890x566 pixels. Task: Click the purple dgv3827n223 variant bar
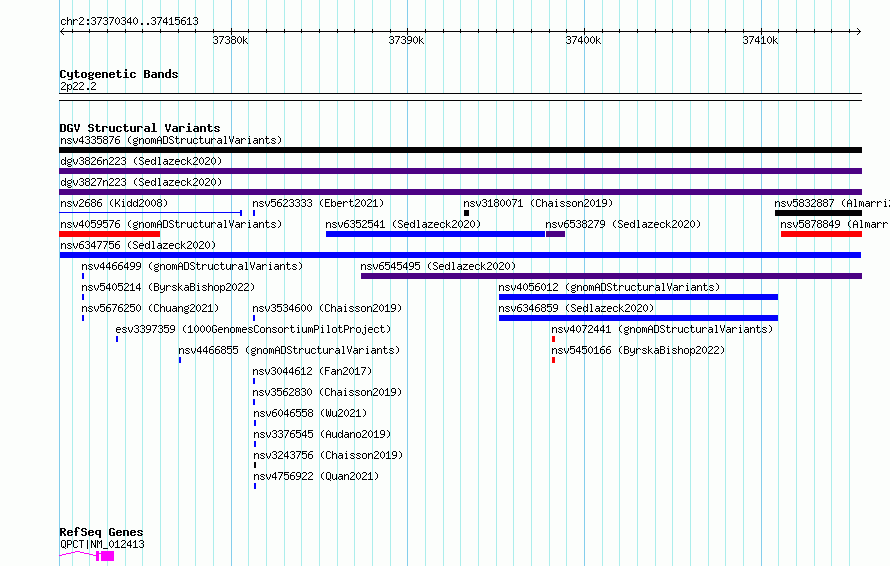pos(460,192)
